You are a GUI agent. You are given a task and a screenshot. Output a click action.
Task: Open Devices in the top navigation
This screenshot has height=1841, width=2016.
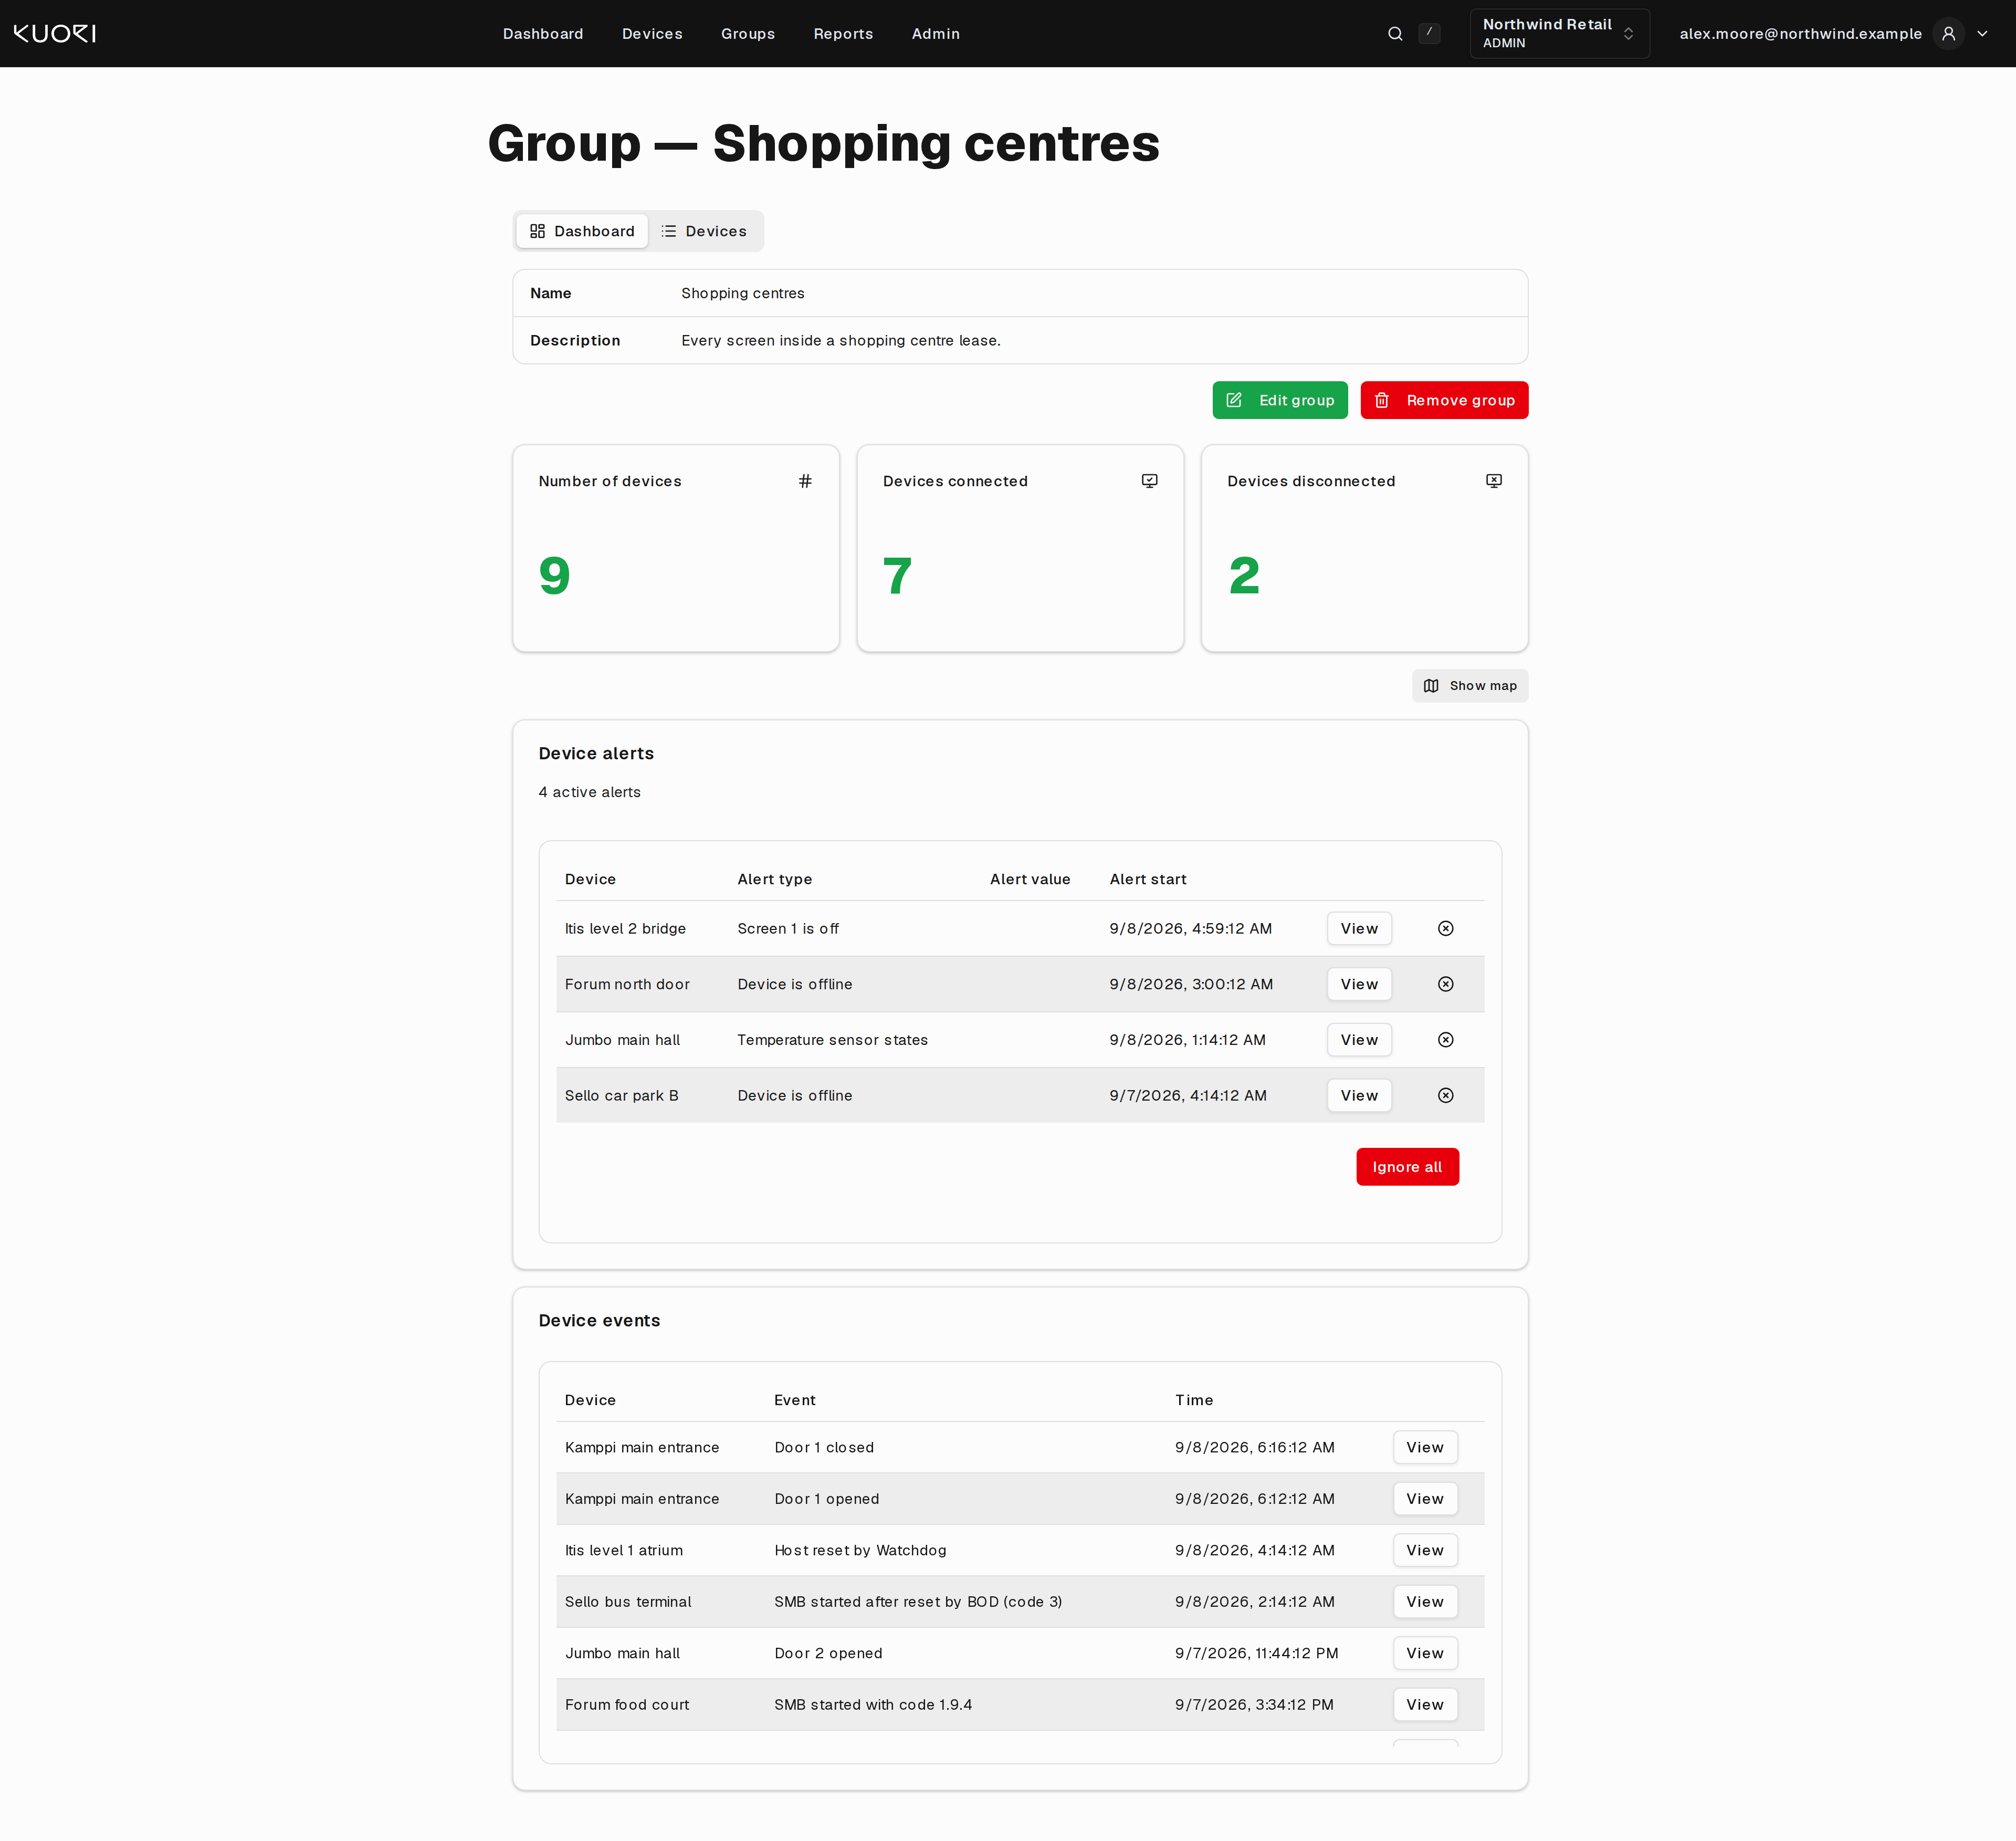click(652, 34)
